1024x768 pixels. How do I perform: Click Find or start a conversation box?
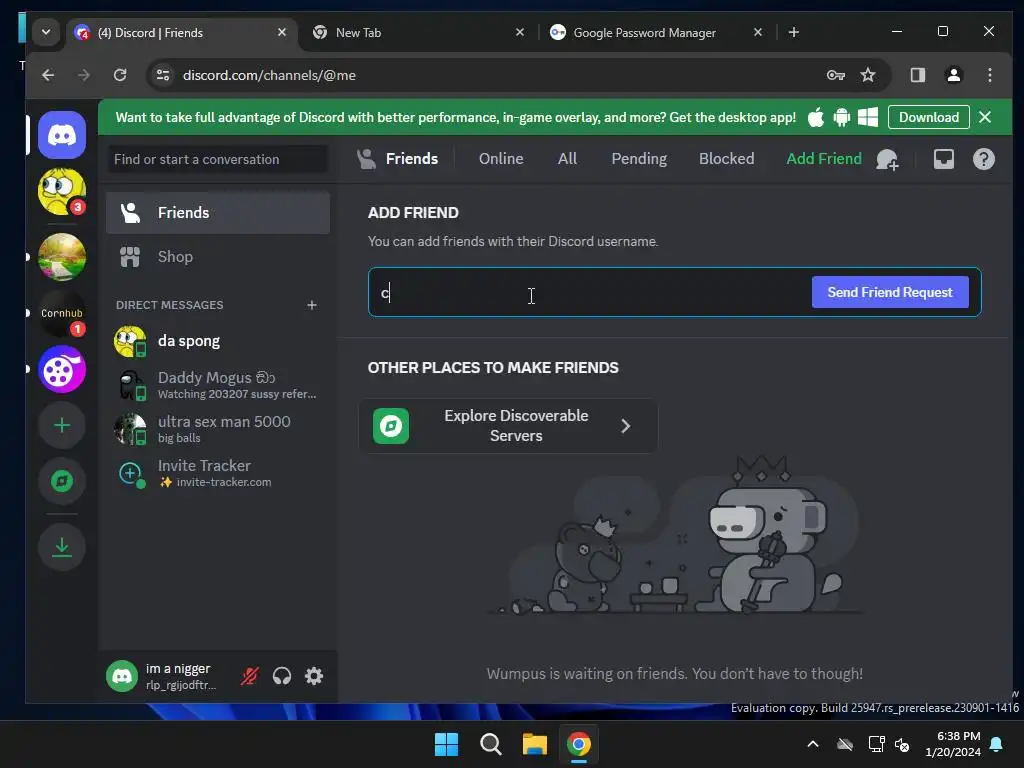(217, 159)
